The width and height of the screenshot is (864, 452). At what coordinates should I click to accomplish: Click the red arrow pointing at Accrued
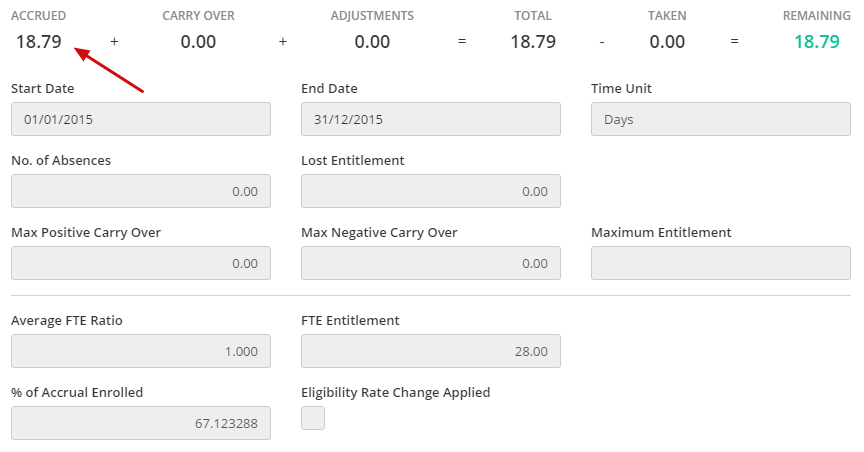point(110,70)
